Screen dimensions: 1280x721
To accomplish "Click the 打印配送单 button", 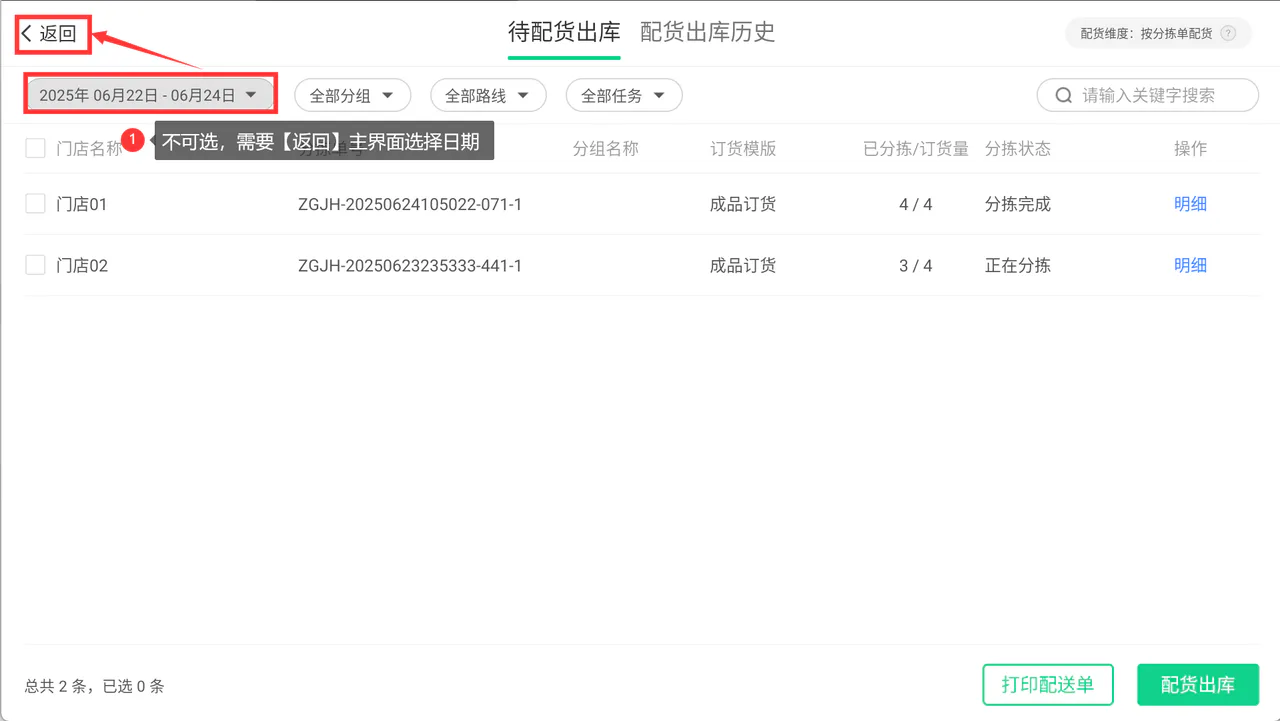I will (1048, 685).
